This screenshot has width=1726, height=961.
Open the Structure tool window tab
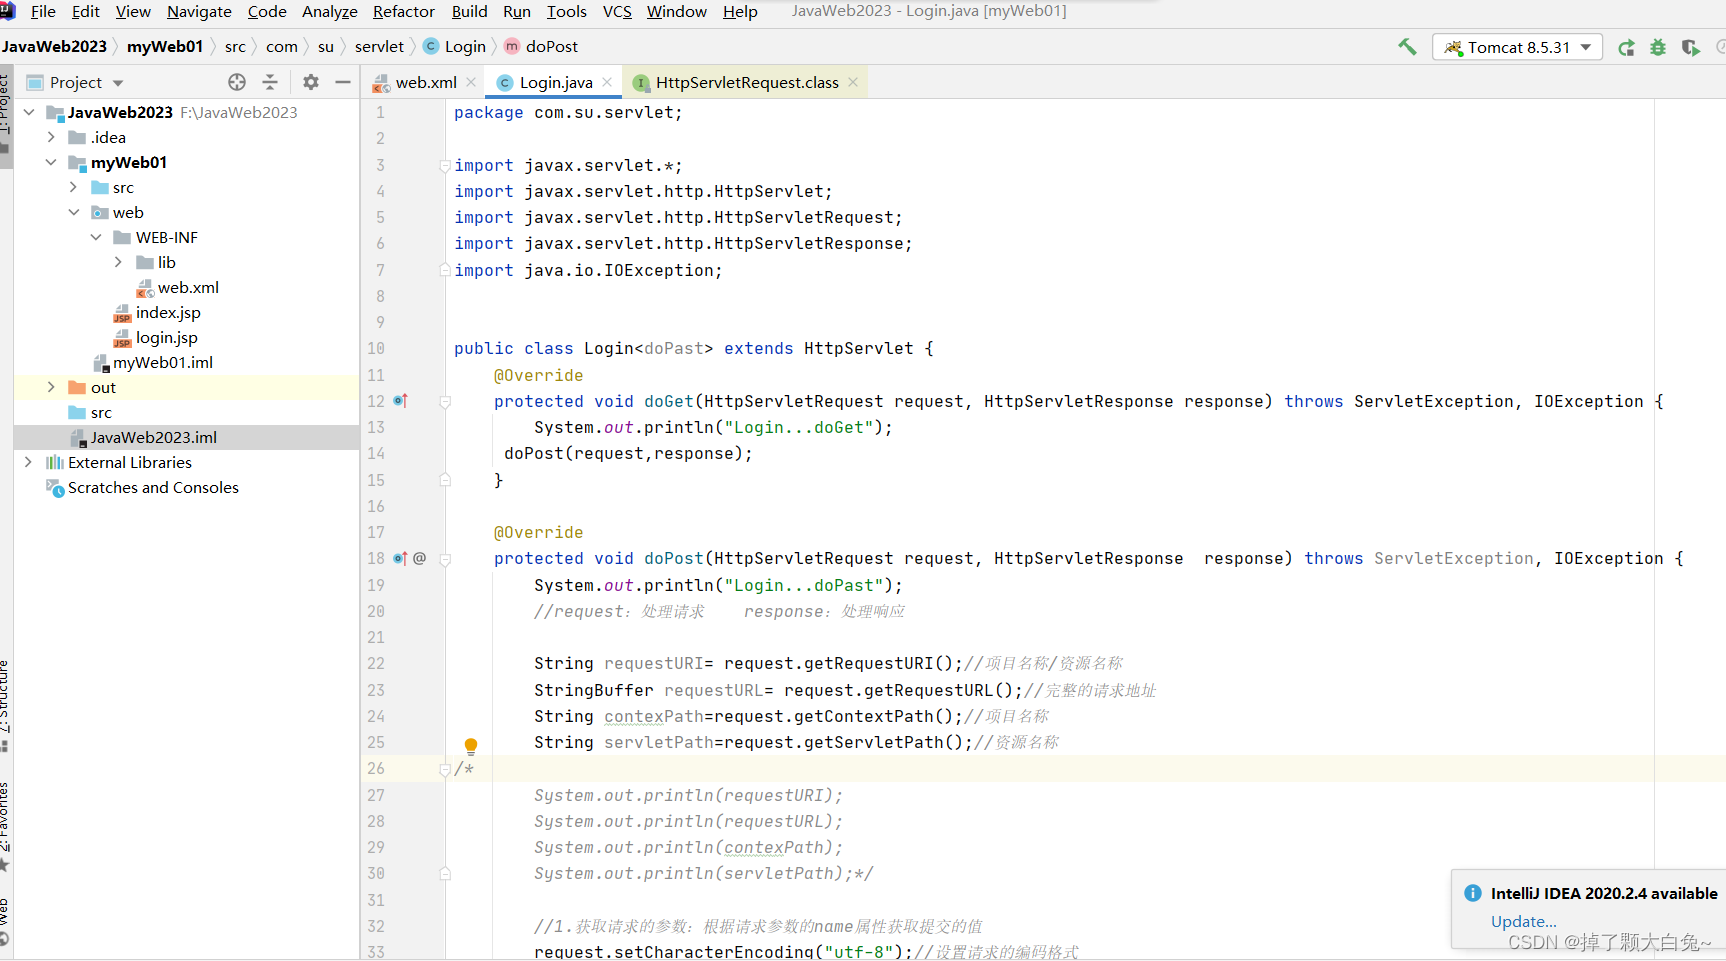point(5,705)
